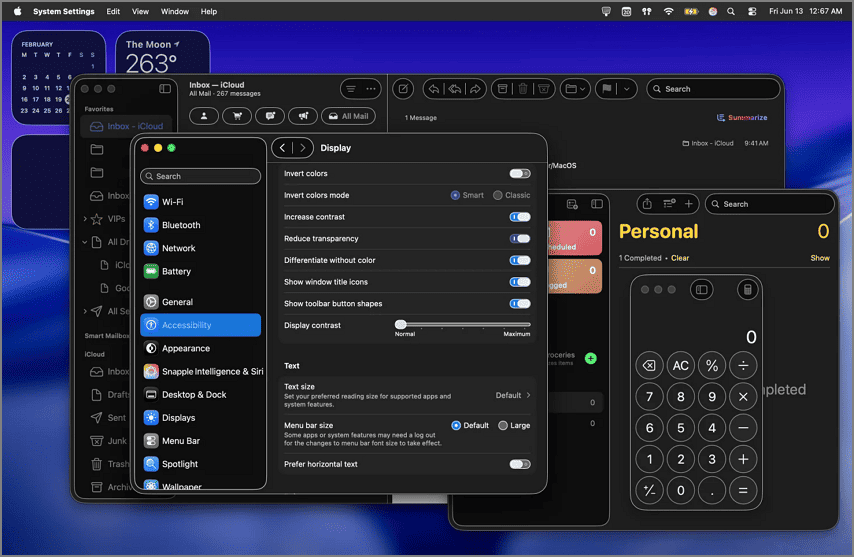This screenshot has width=854, height=557.
Task: Open the Window menu in menu bar
Action: pos(175,11)
